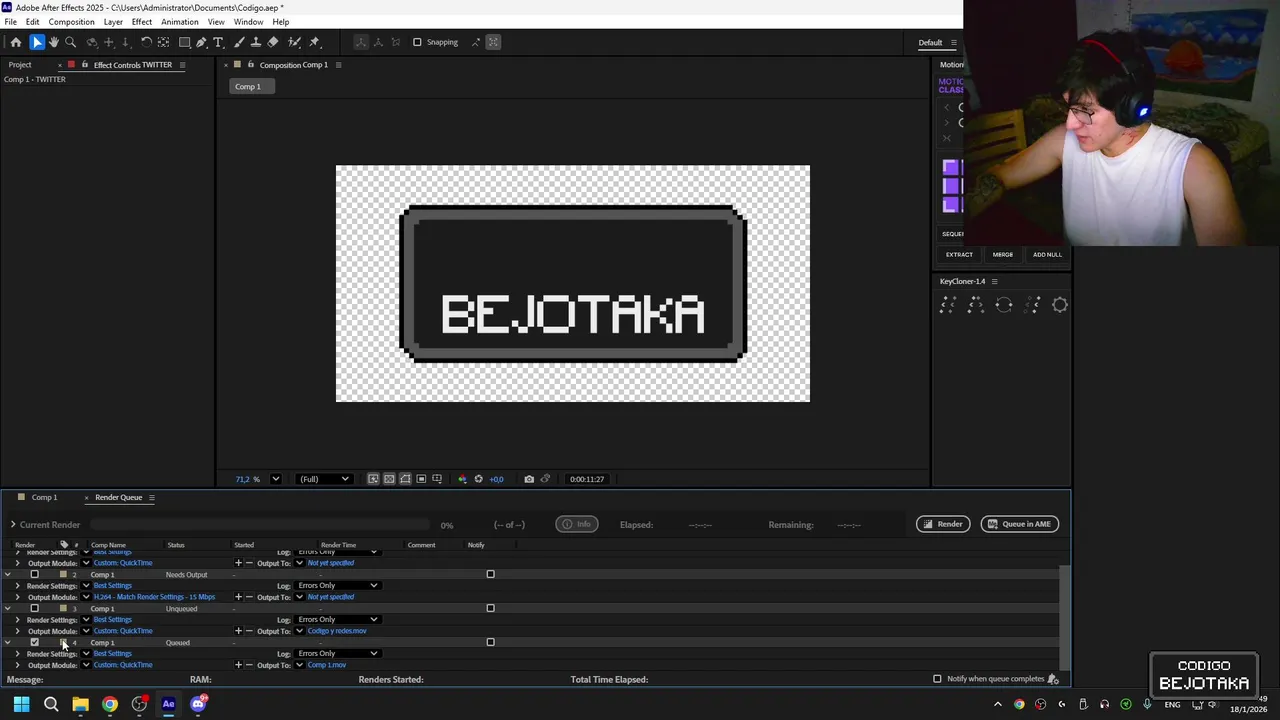Select the Type text tool
This screenshot has height=720, width=1280.
[x=219, y=42]
